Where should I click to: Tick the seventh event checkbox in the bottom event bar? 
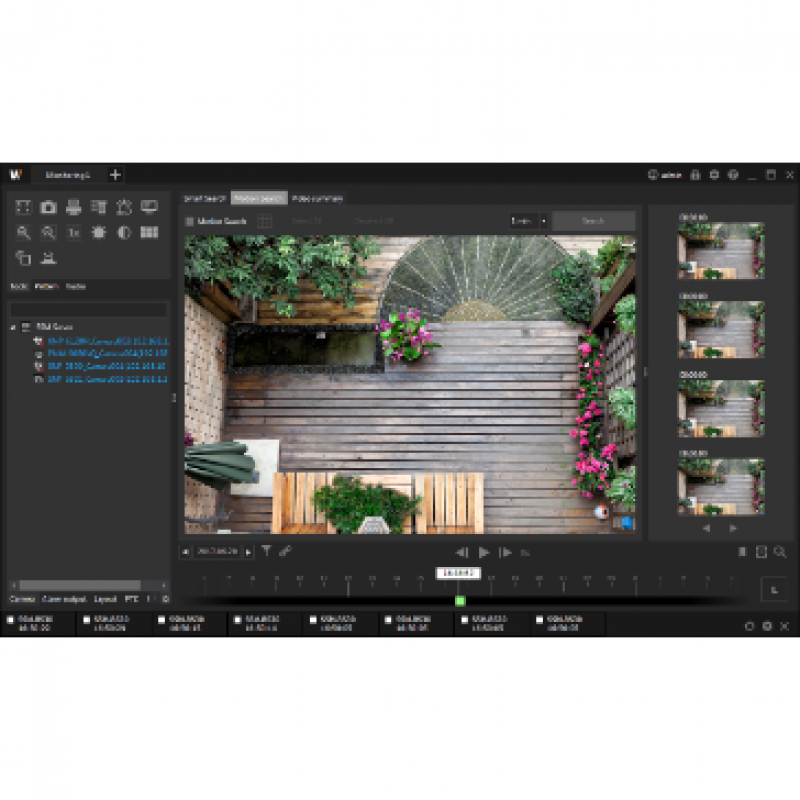tap(464, 620)
